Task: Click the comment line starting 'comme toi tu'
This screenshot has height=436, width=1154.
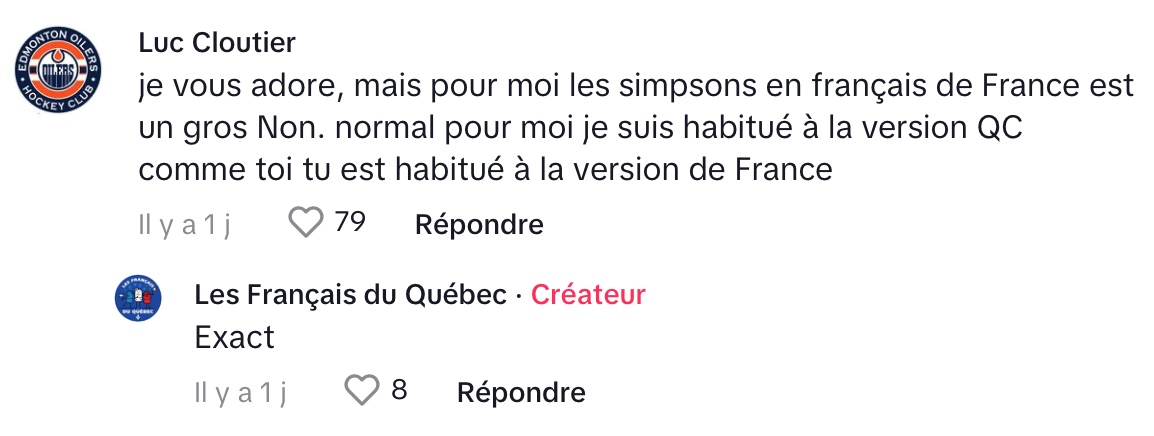Action: pos(485,170)
